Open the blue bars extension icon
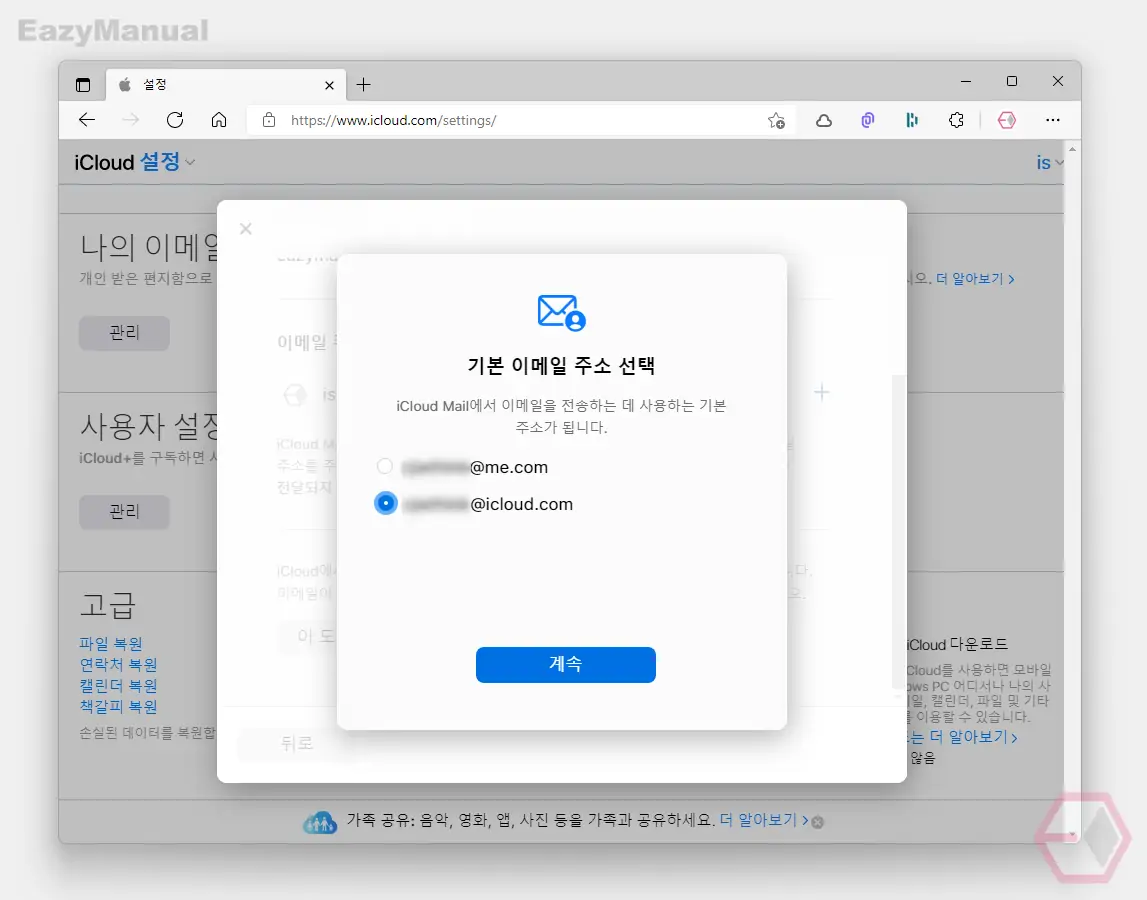Screen dimensions: 1147x900 911,120
